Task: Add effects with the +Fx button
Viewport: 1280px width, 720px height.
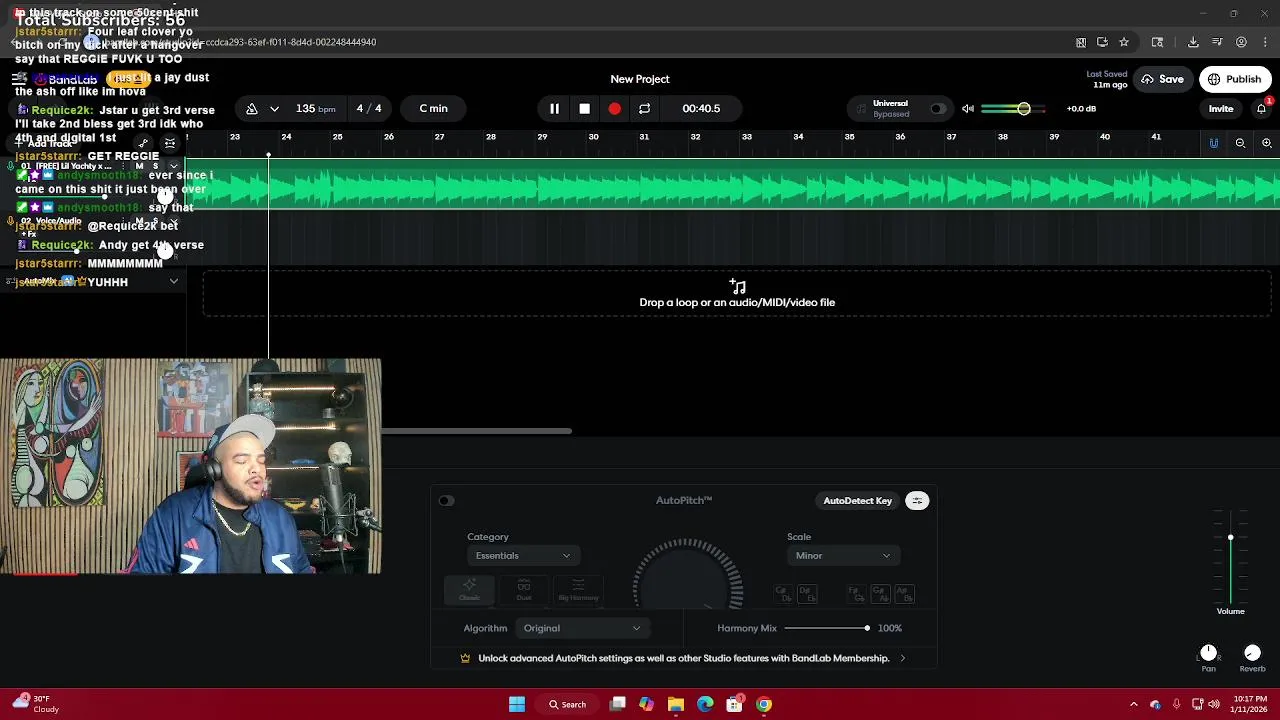Action: (x=28, y=234)
